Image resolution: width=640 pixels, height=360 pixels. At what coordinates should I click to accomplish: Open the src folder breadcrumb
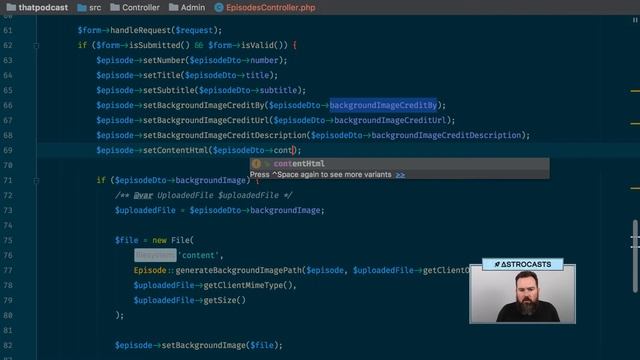coord(95,7)
